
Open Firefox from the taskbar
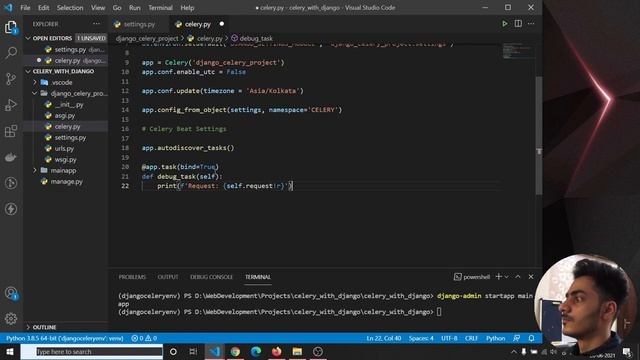(276, 351)
